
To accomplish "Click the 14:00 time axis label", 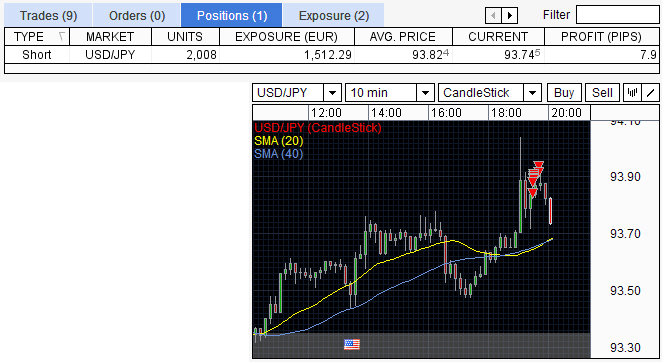I will [386, 113].
